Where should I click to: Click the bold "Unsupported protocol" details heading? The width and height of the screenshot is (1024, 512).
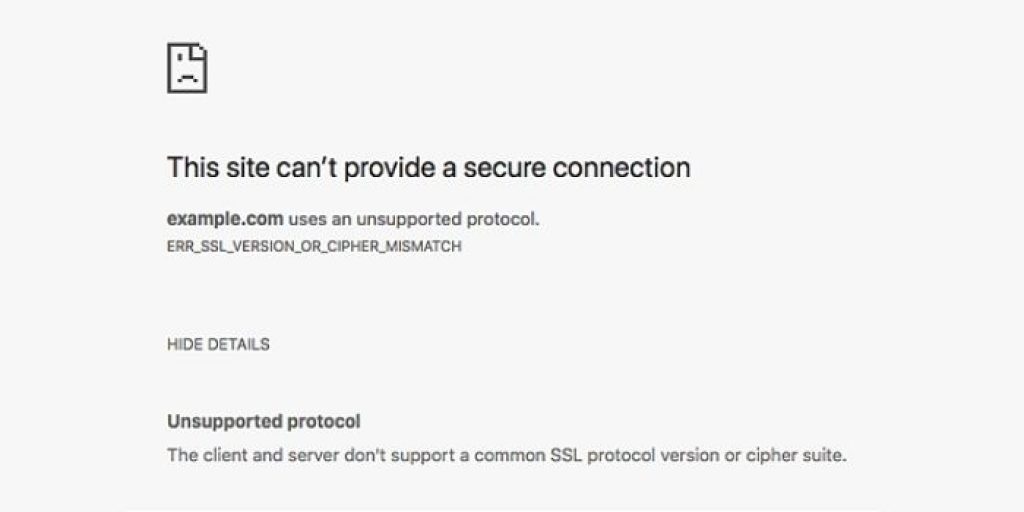264,421
